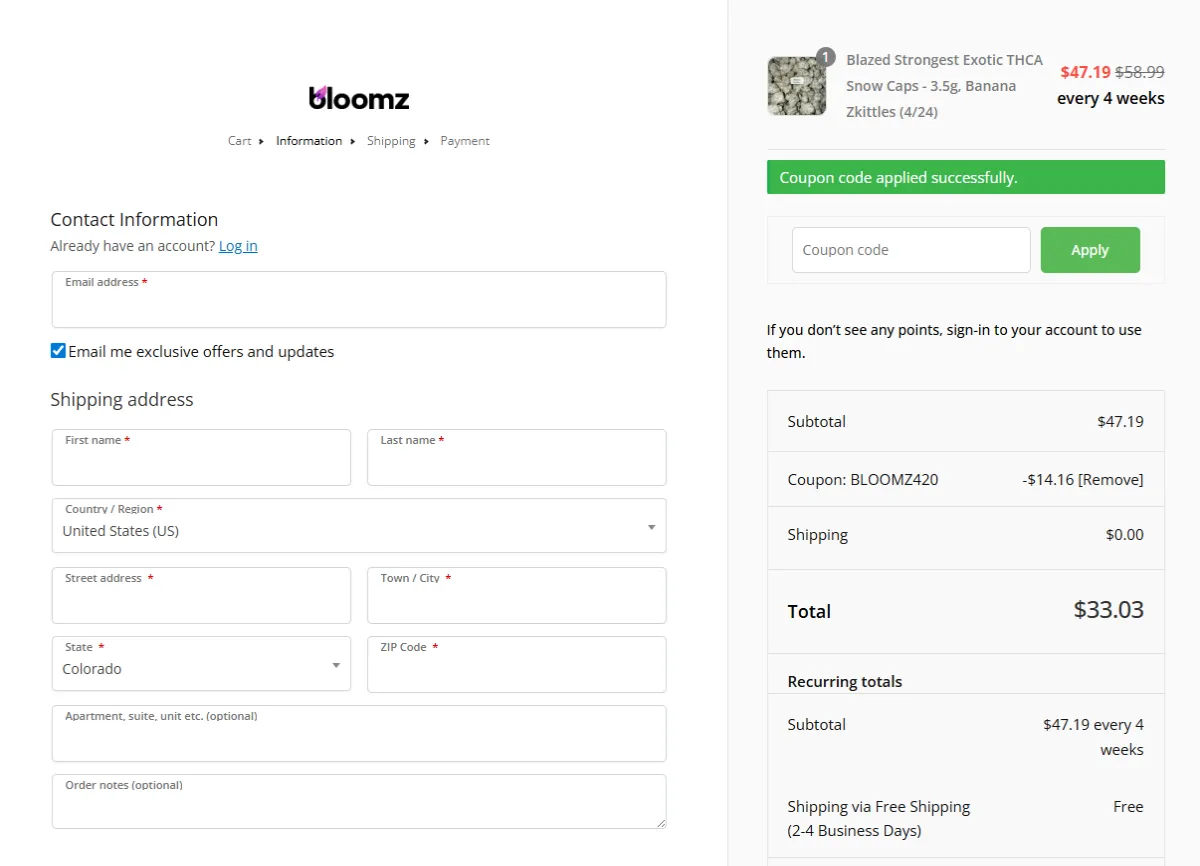This screenshot has width=1200, height=866.
Task: Select Shipping in the breadcrumb
Action: pos(391,141)
